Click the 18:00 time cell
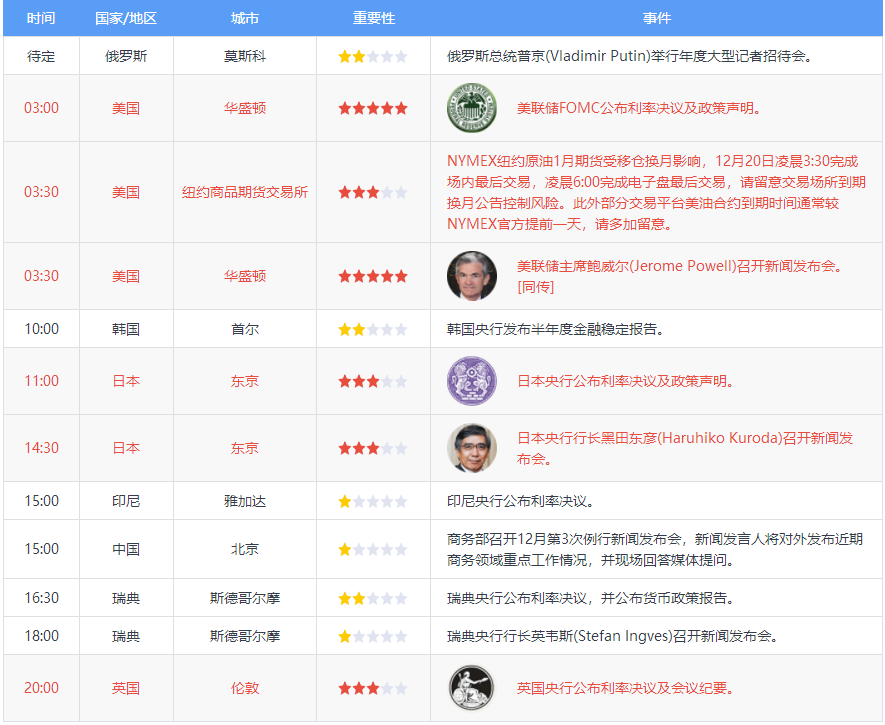Image resolution: width=885 pixels, height=725 pixels. click(41, 636)
